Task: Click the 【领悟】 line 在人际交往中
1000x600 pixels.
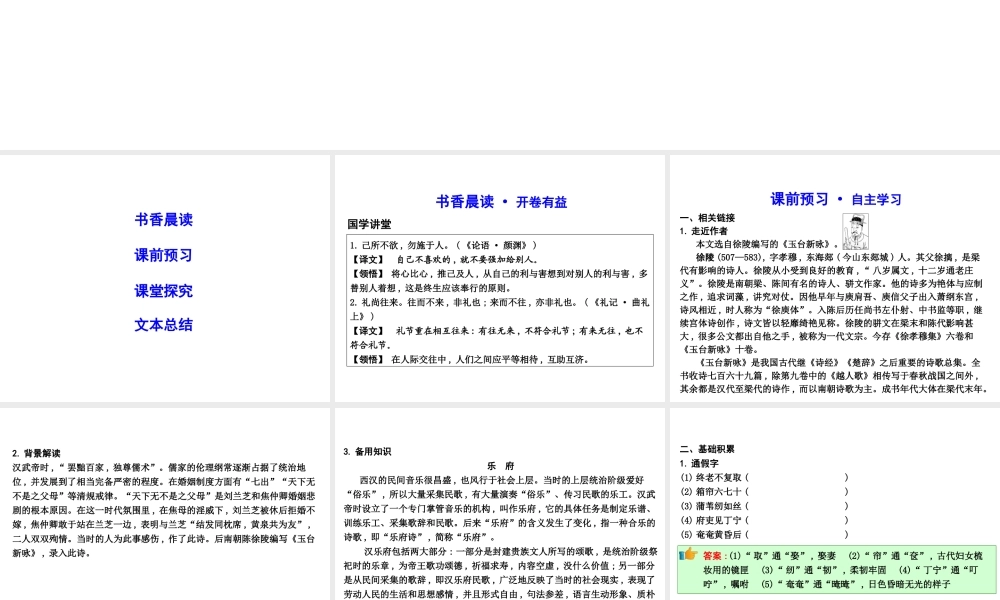Action: pyautogui.click(x=469, y=360)
